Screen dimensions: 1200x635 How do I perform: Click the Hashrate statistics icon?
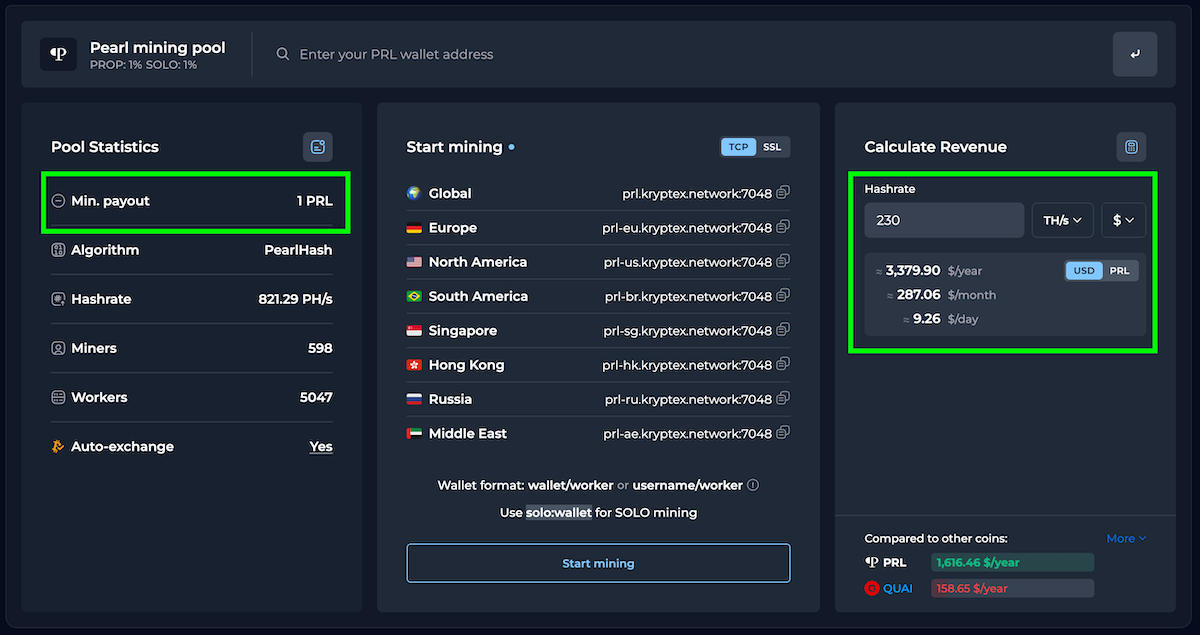coord(58,299)
